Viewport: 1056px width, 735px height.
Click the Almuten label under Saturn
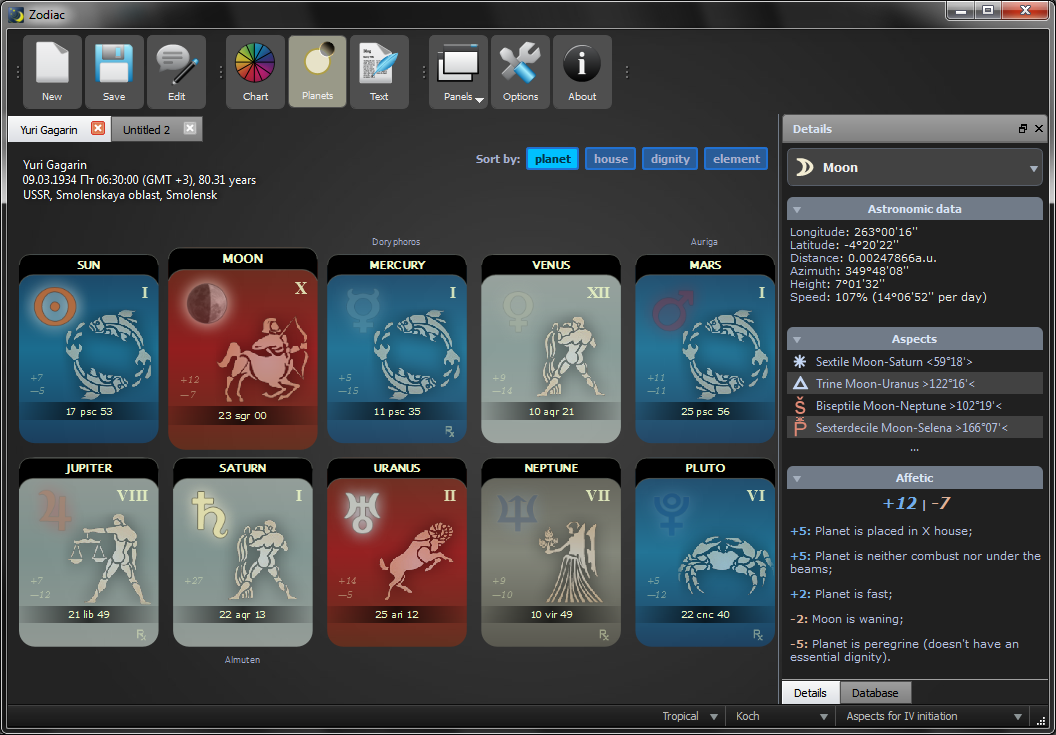click(x=242, y=660)
